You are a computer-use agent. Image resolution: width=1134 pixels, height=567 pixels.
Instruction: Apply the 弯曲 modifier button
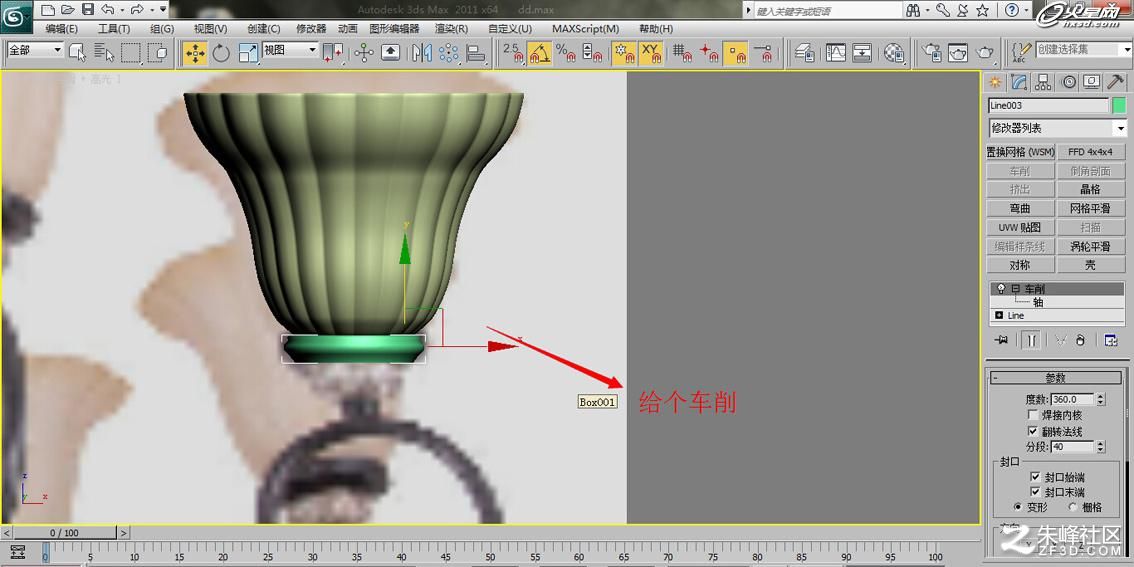tap(1020, 208)
